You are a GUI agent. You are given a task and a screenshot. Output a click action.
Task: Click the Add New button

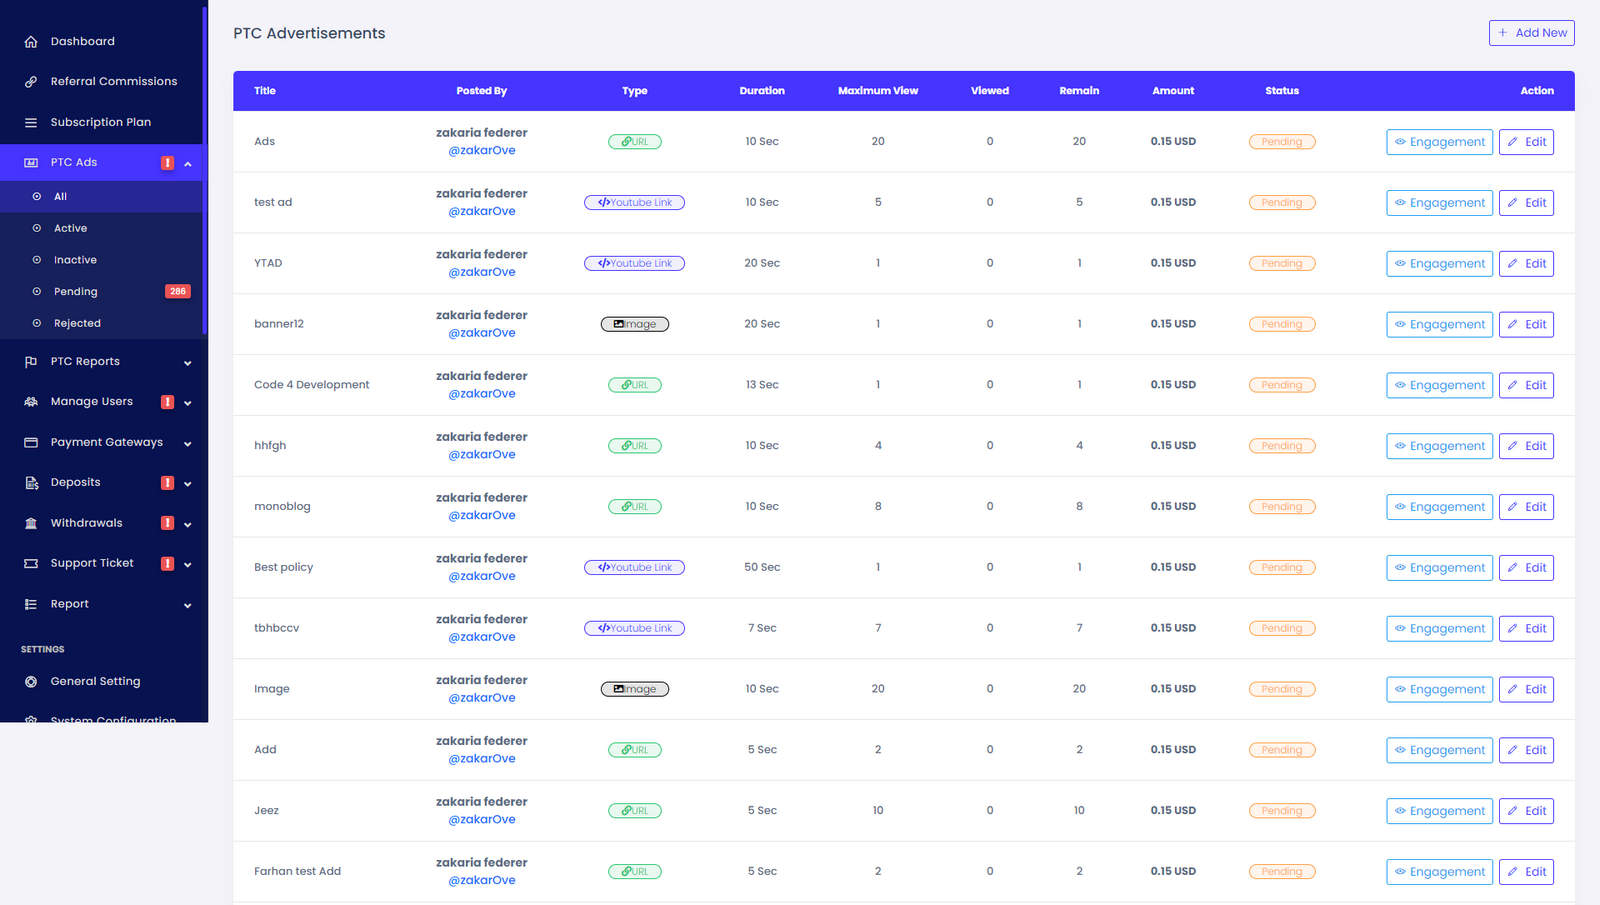tap(1531, 33)
